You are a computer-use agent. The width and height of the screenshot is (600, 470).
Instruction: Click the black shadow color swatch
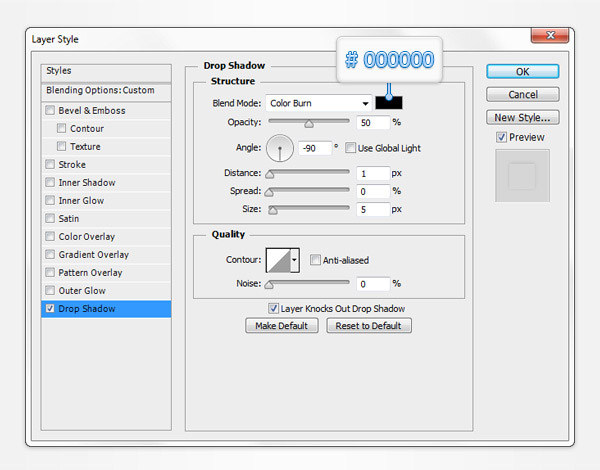pos(389,103)
